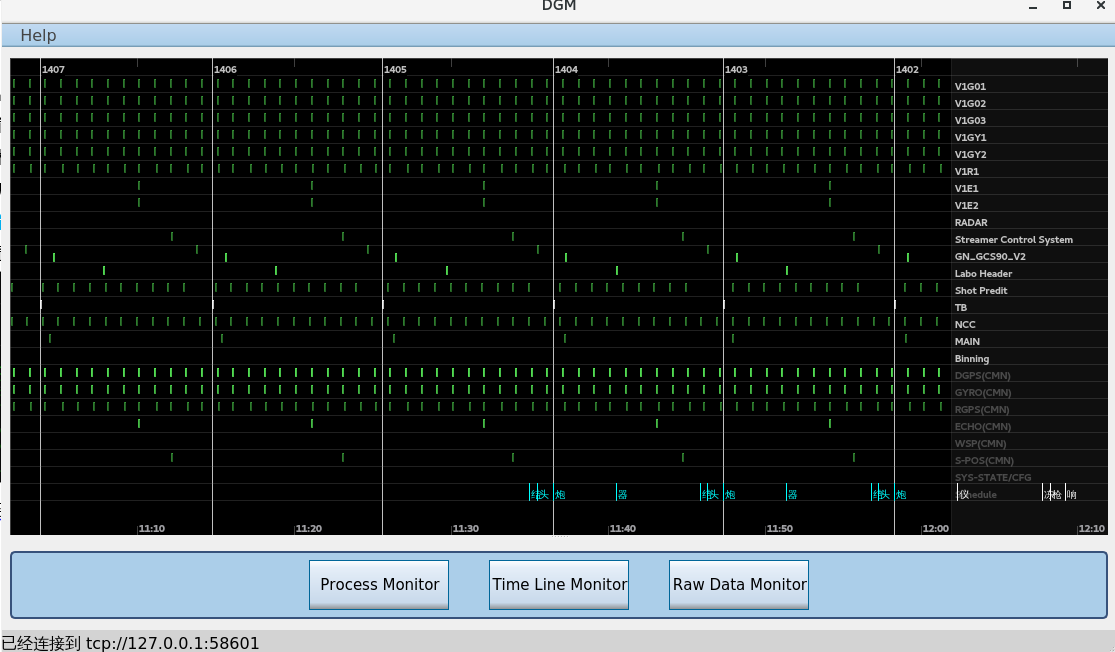Viewport: 1115px width, 652px height.
Task: Select the Streamer Control System row label
Action: 1013,240
